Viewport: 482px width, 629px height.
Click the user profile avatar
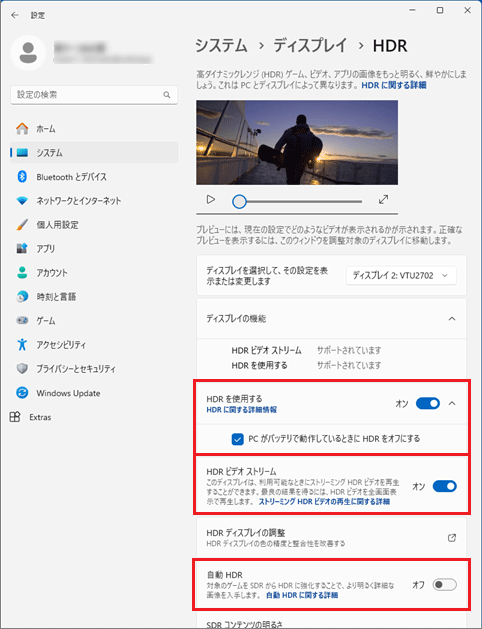(x=28, y=53)
